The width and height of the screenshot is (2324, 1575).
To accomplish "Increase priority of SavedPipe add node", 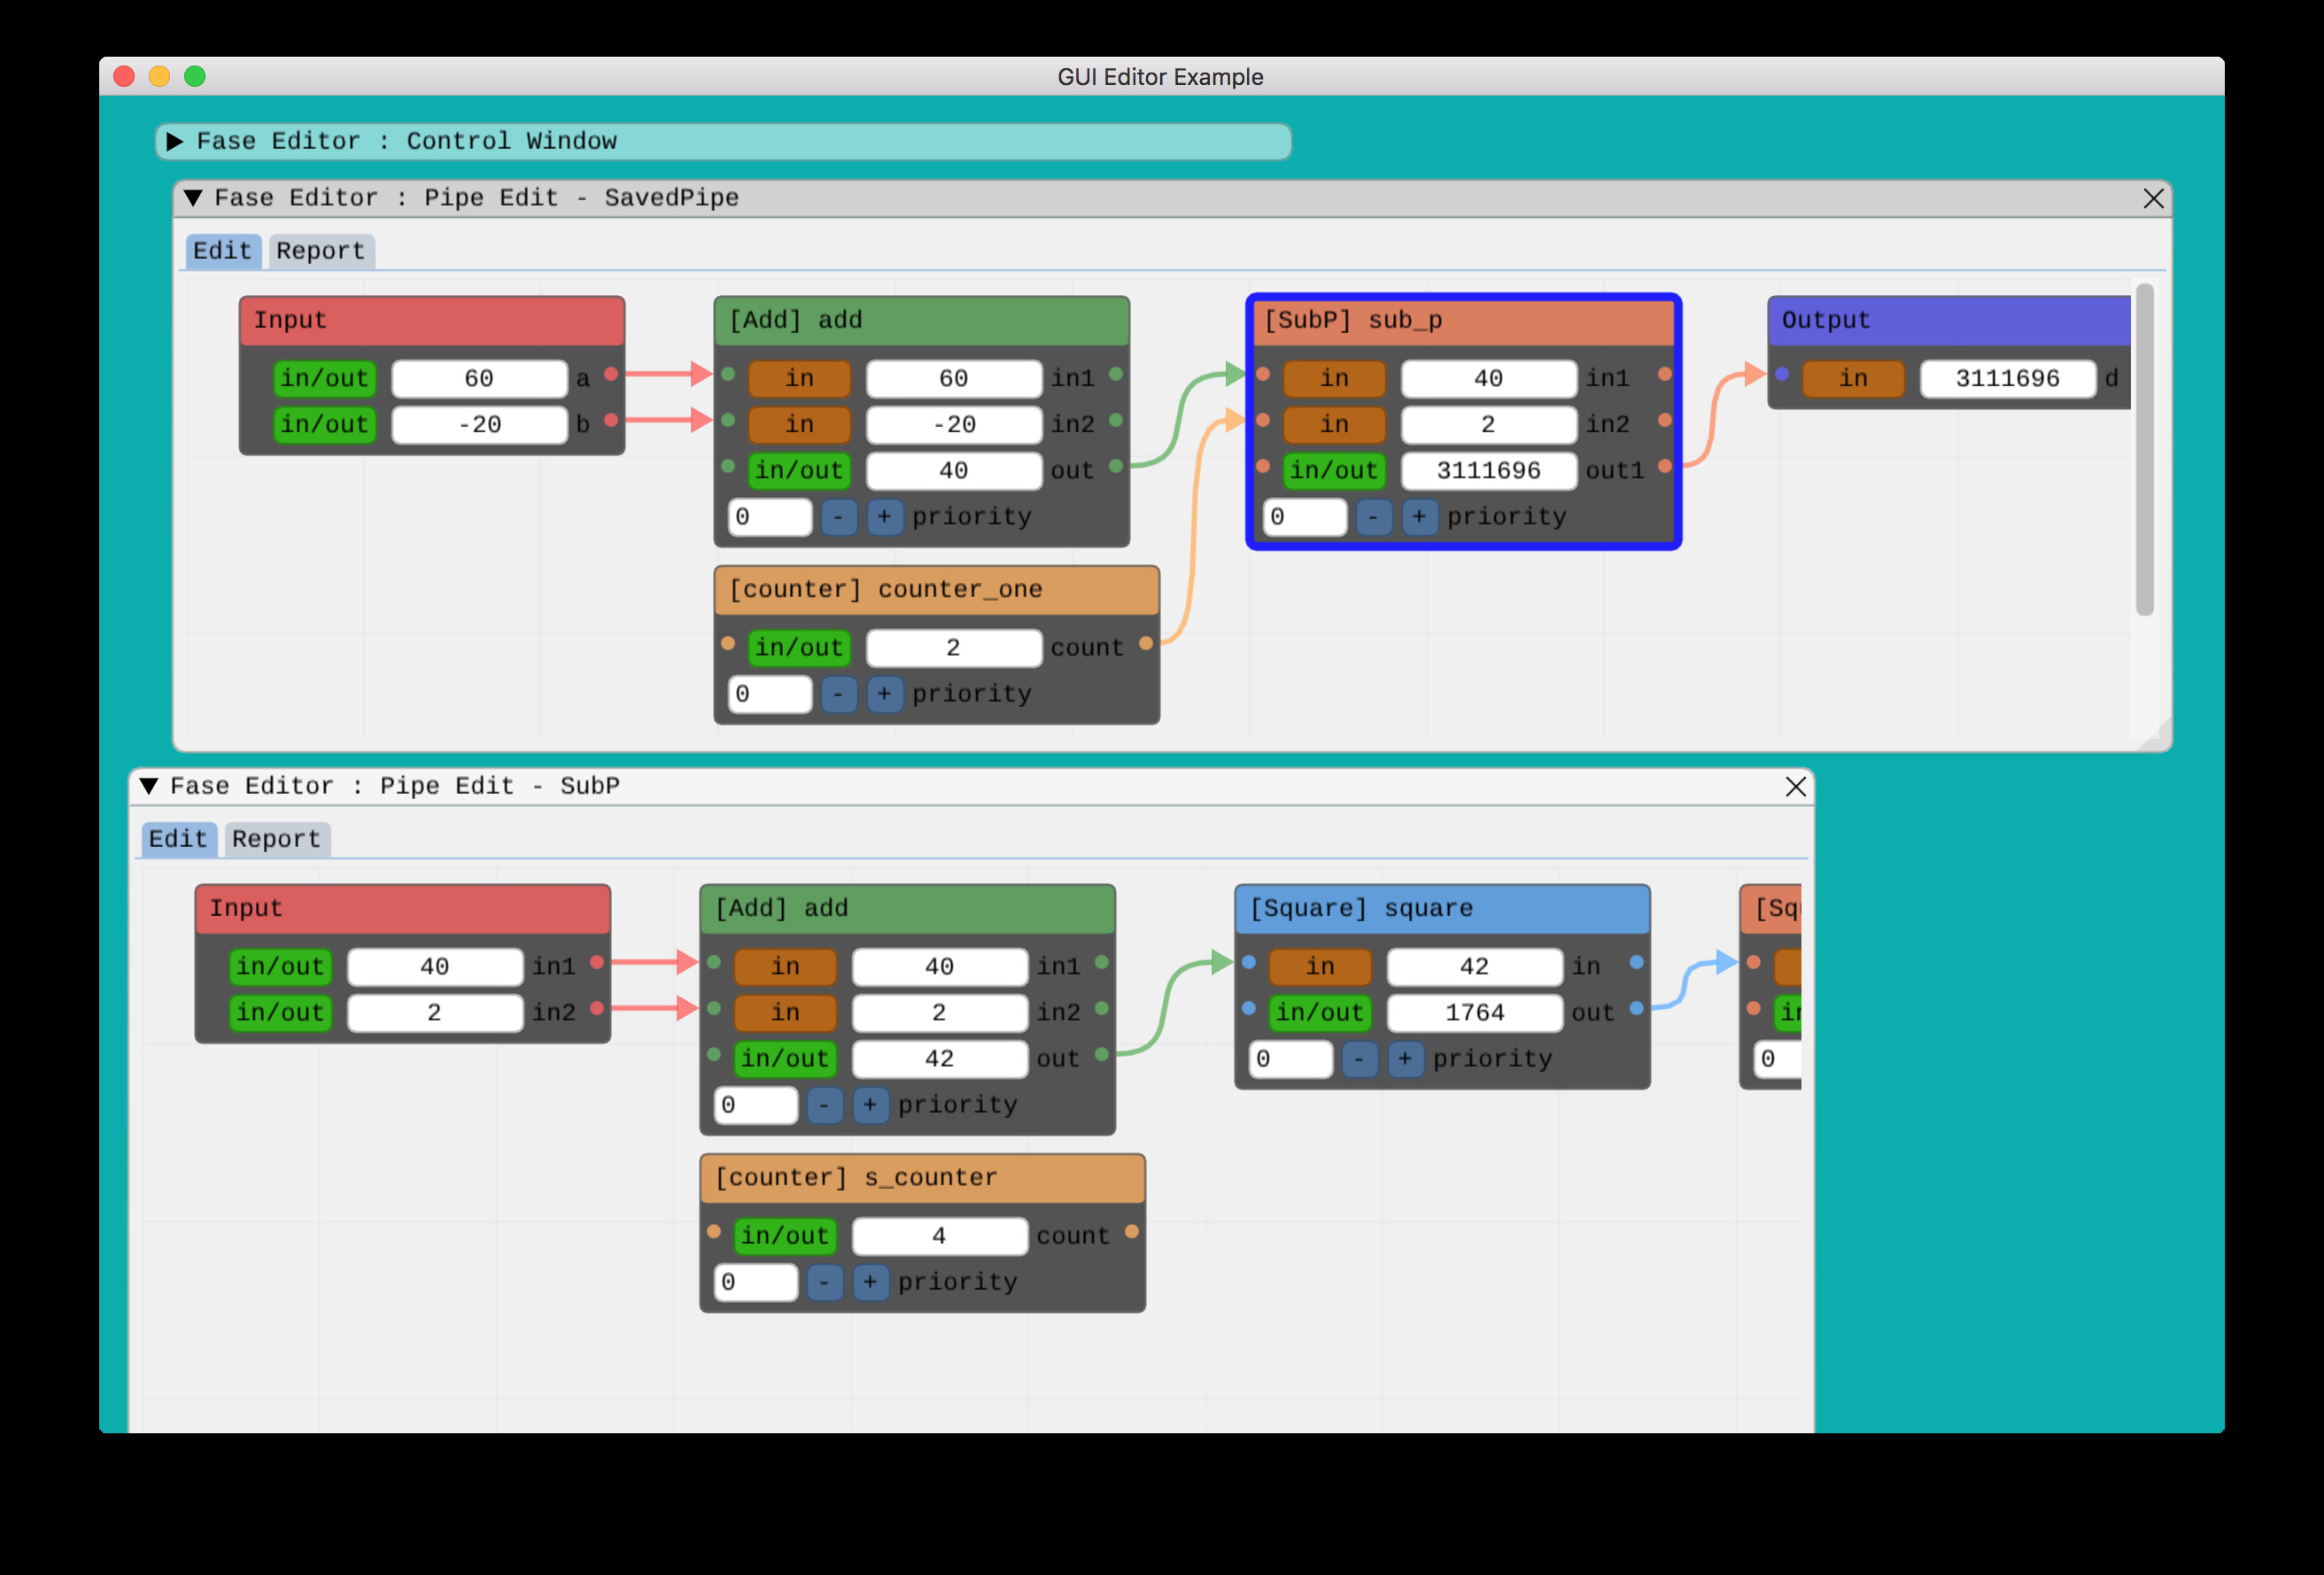I will pos(883,517).
